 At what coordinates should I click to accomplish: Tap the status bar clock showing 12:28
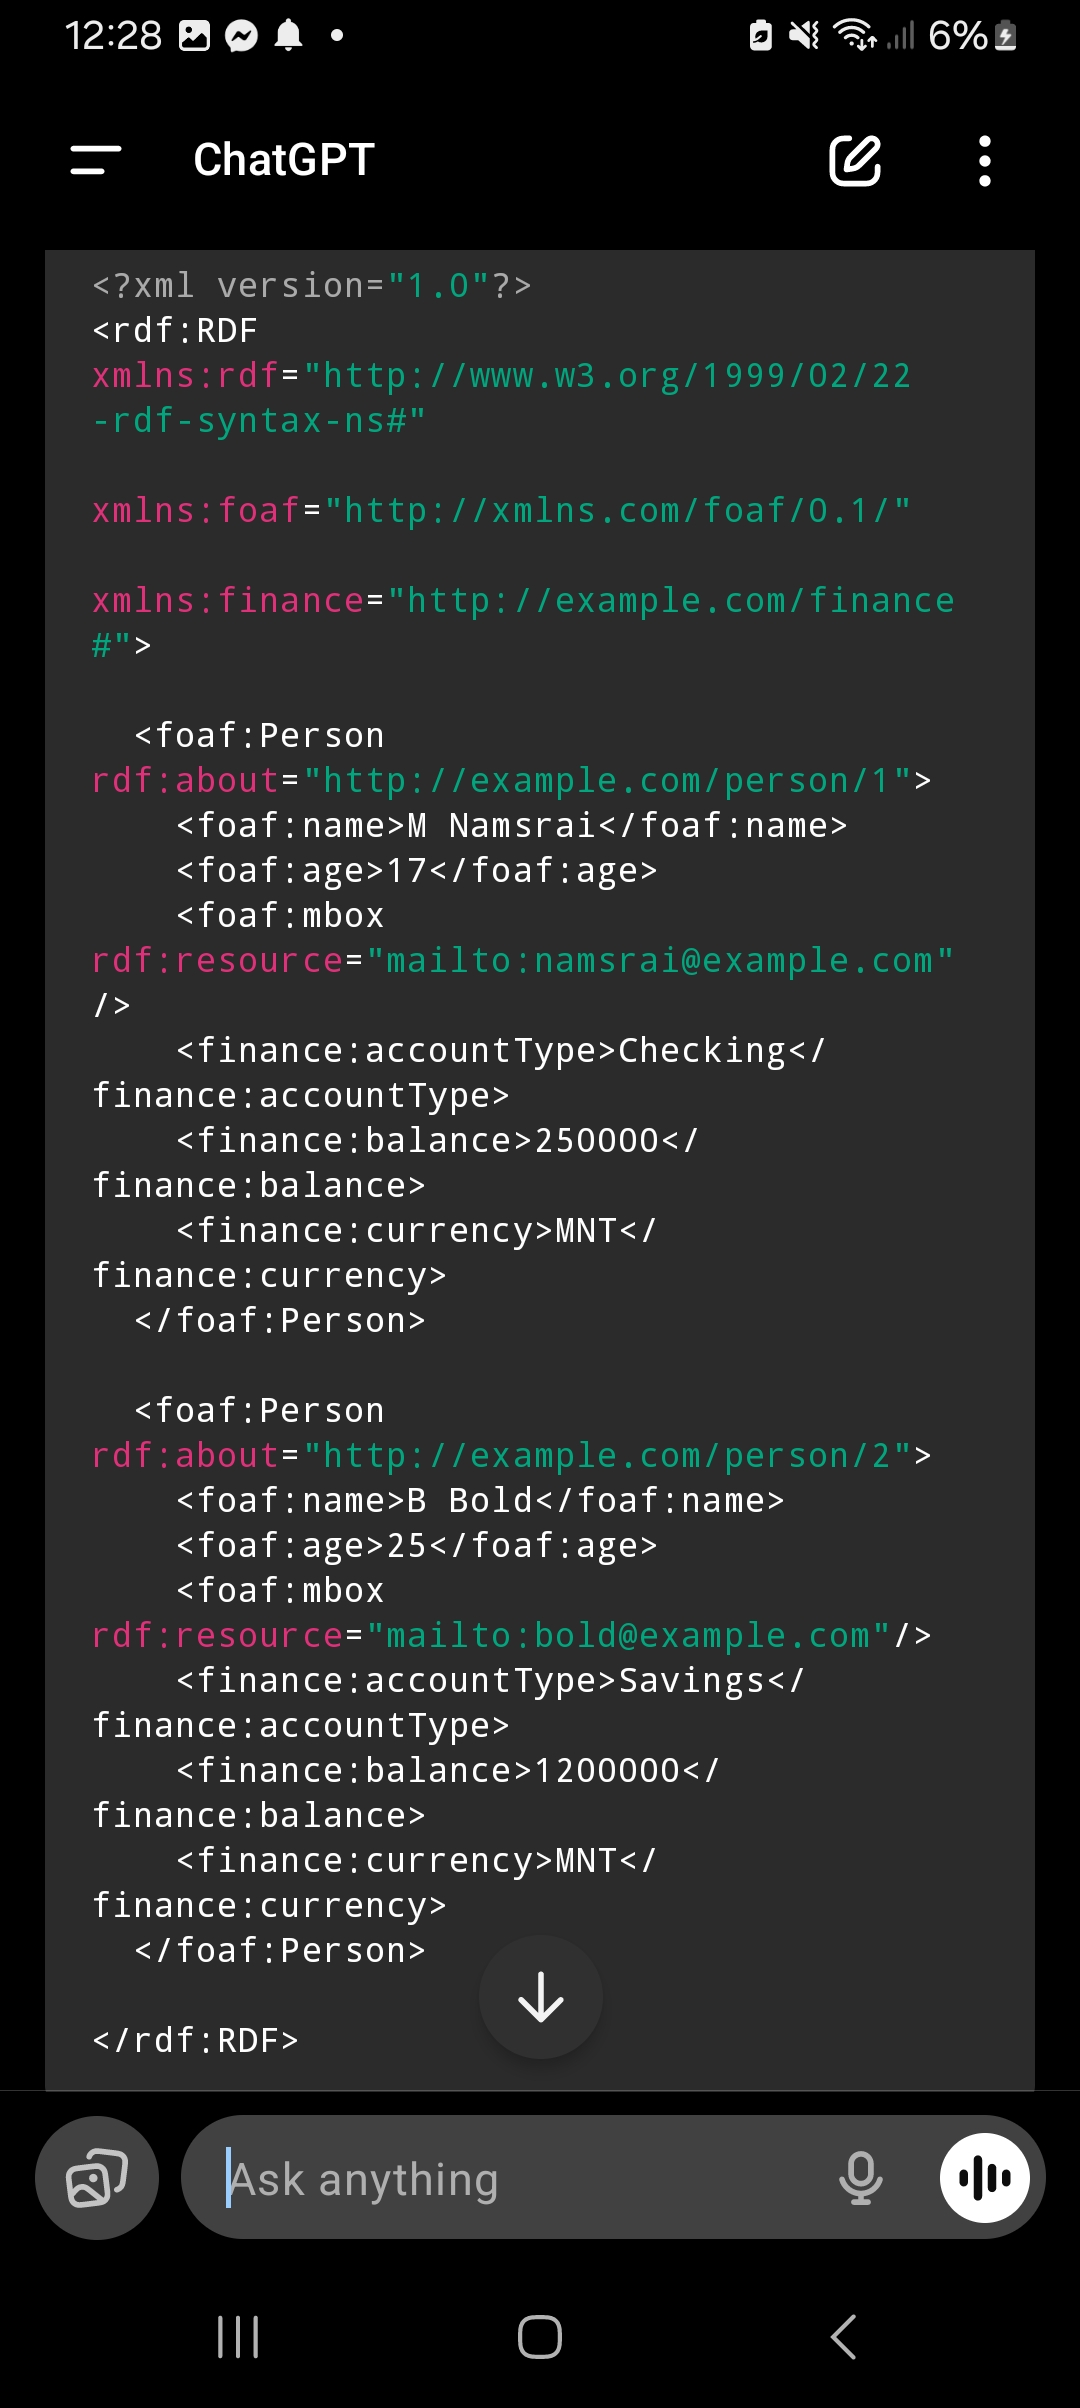click(113, 37)
